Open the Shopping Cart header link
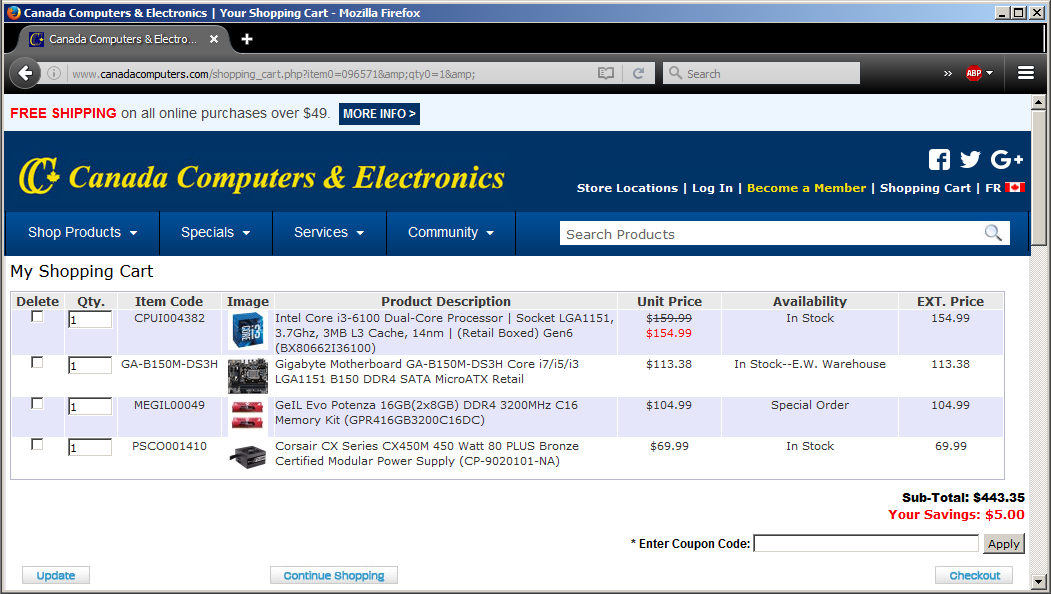 pyautogui.click(x=925, y=188)
